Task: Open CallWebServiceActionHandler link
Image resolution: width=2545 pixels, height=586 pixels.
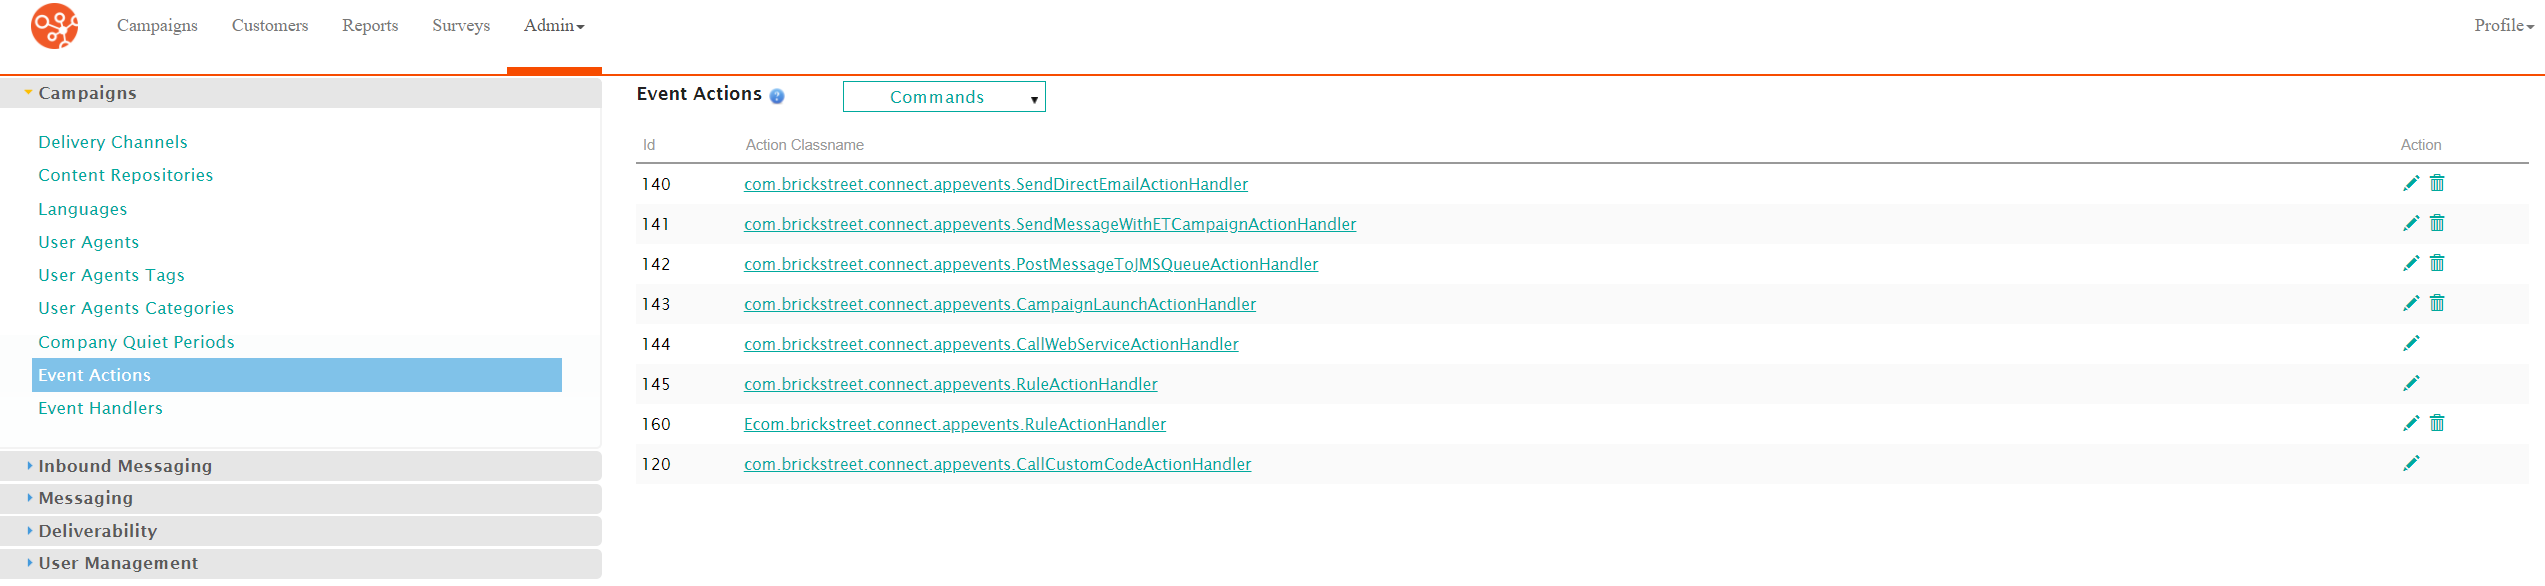Action: tap(991, 344)
